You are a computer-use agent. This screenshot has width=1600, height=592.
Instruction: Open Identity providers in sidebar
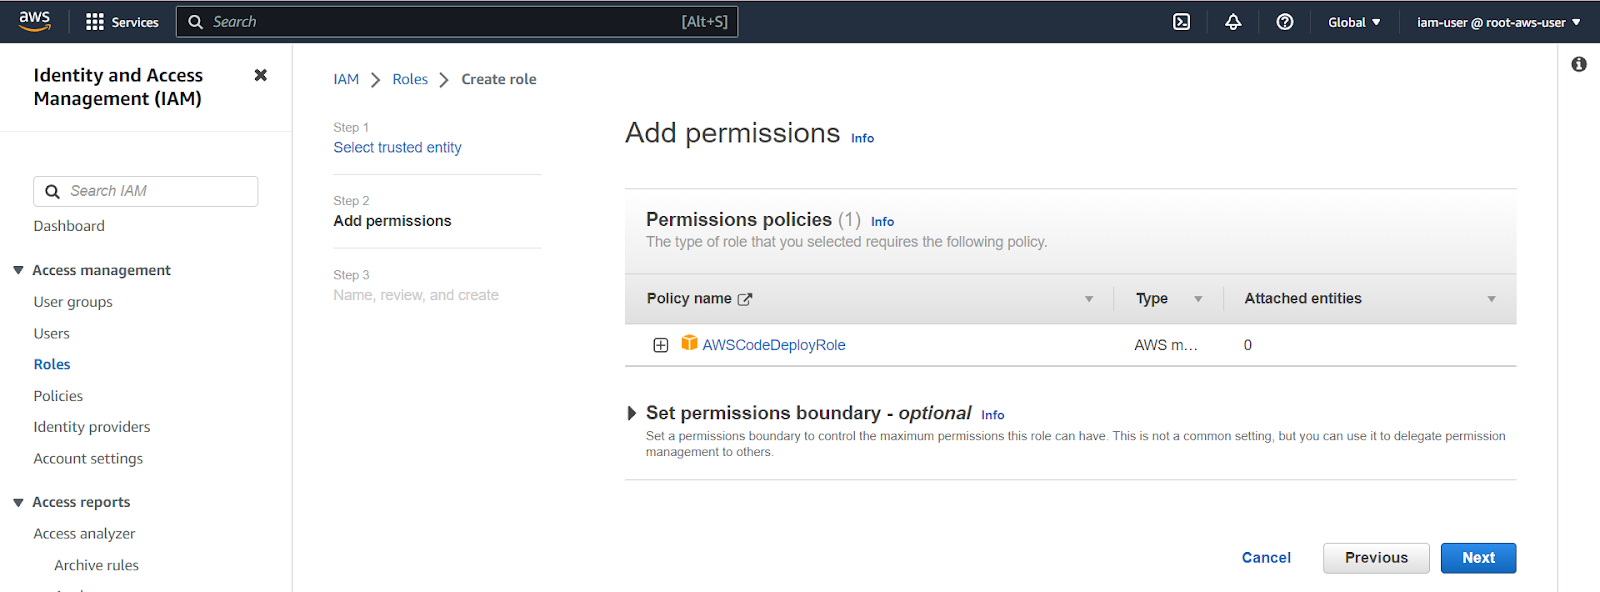pos(92,427)
